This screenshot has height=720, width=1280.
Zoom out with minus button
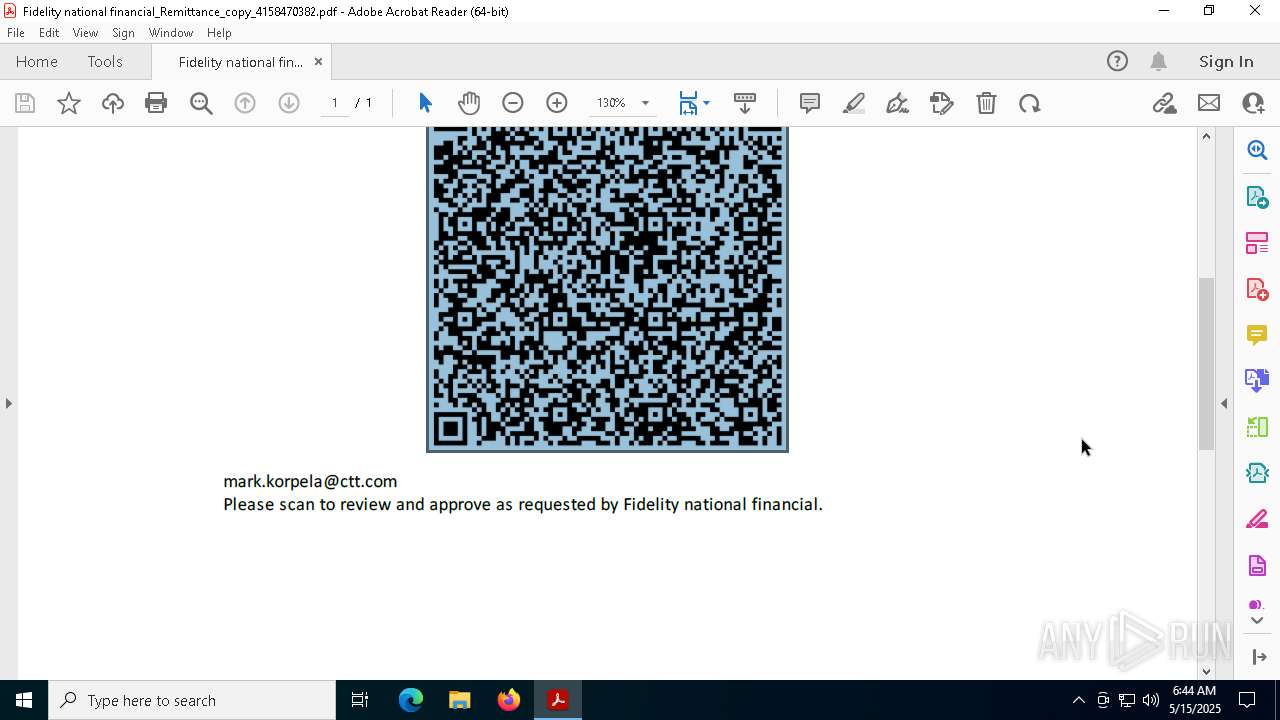[513, 103]
